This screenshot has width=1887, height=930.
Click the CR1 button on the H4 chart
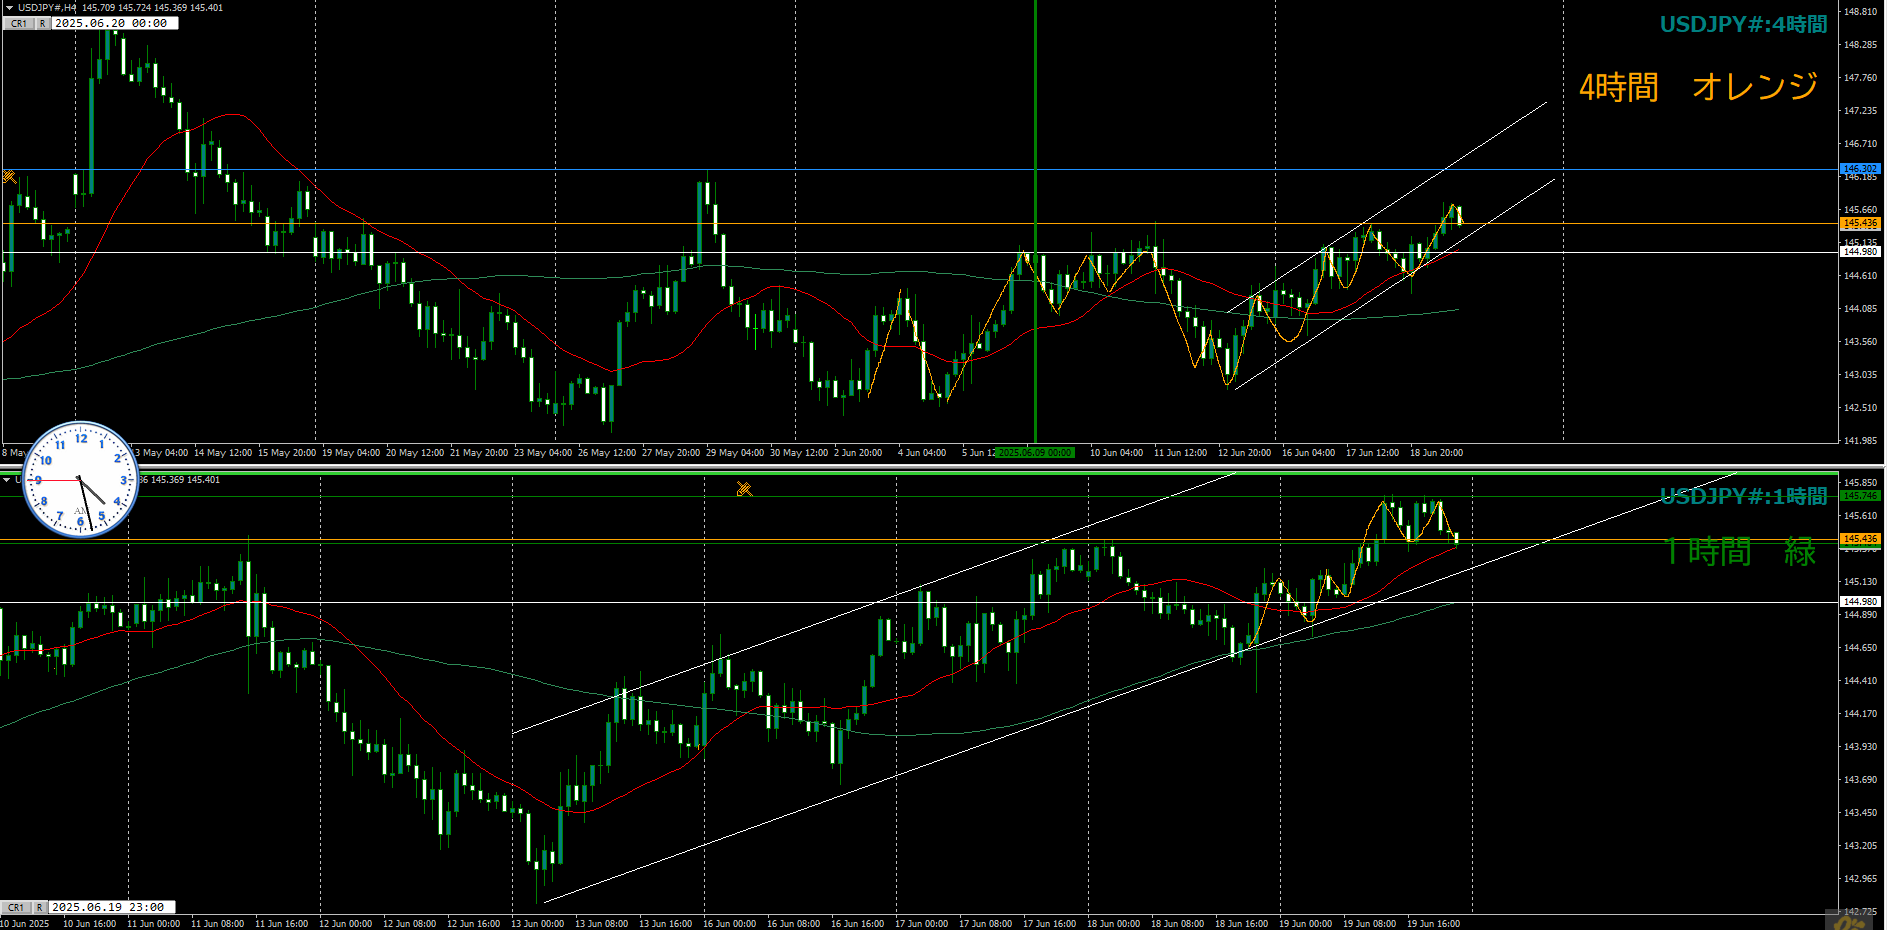coord(19,23)
